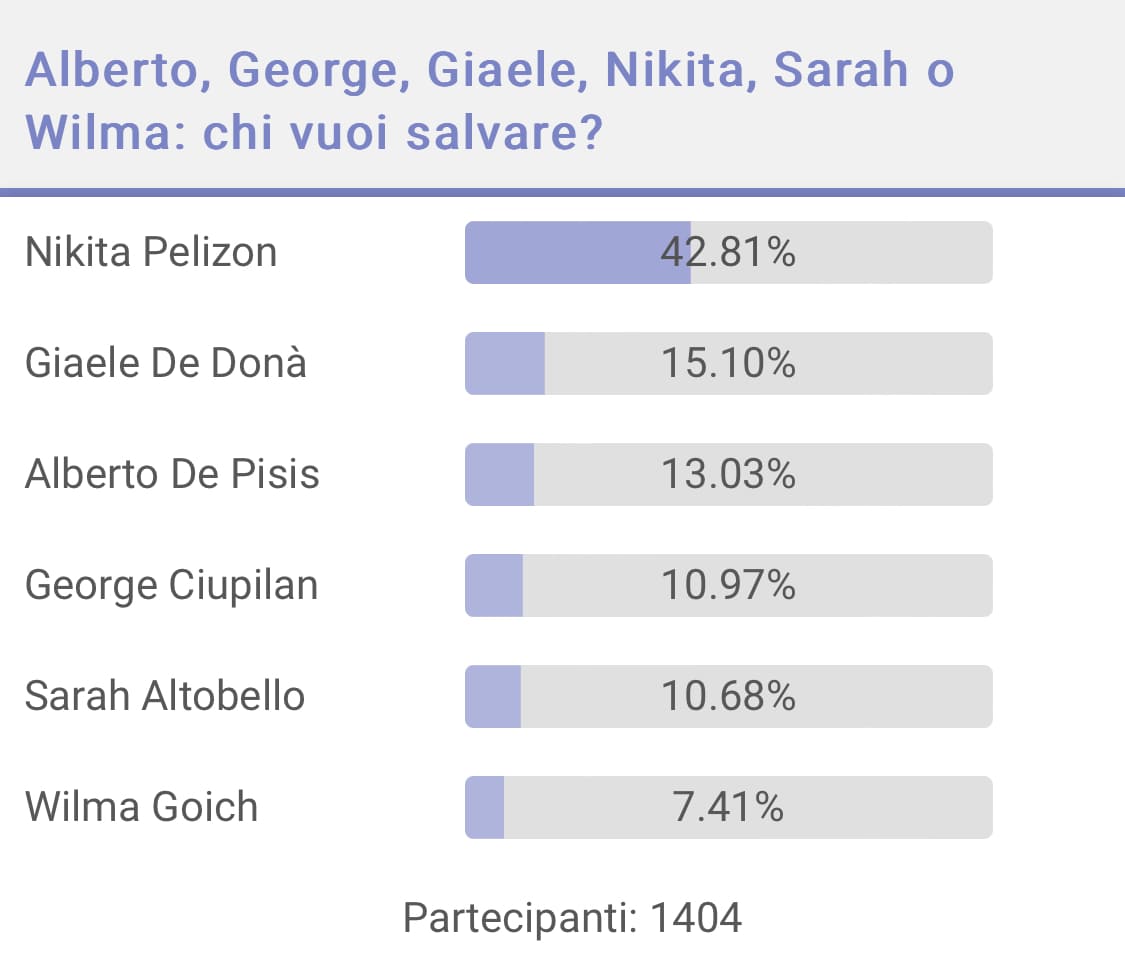Image resolution: width=1125 pixels, height=955 pixels.
Task: Select the George Ciupilan name label
Action: coord(171,585)
